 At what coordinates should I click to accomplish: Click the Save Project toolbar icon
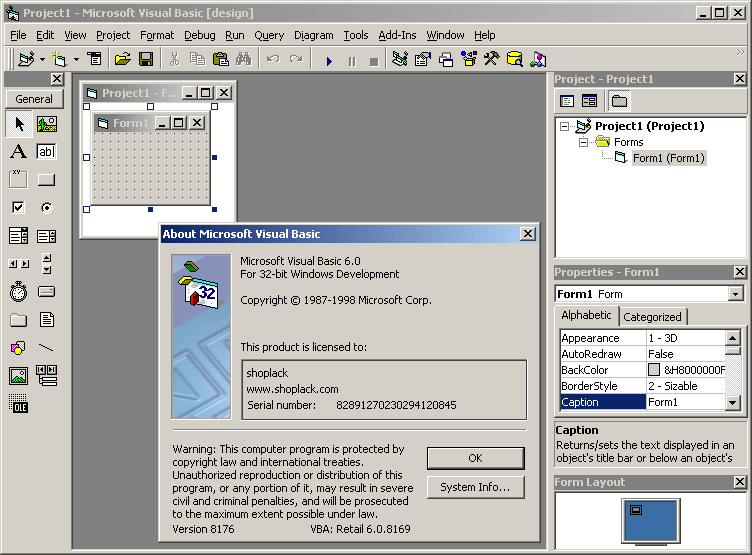tap(146, 59)
